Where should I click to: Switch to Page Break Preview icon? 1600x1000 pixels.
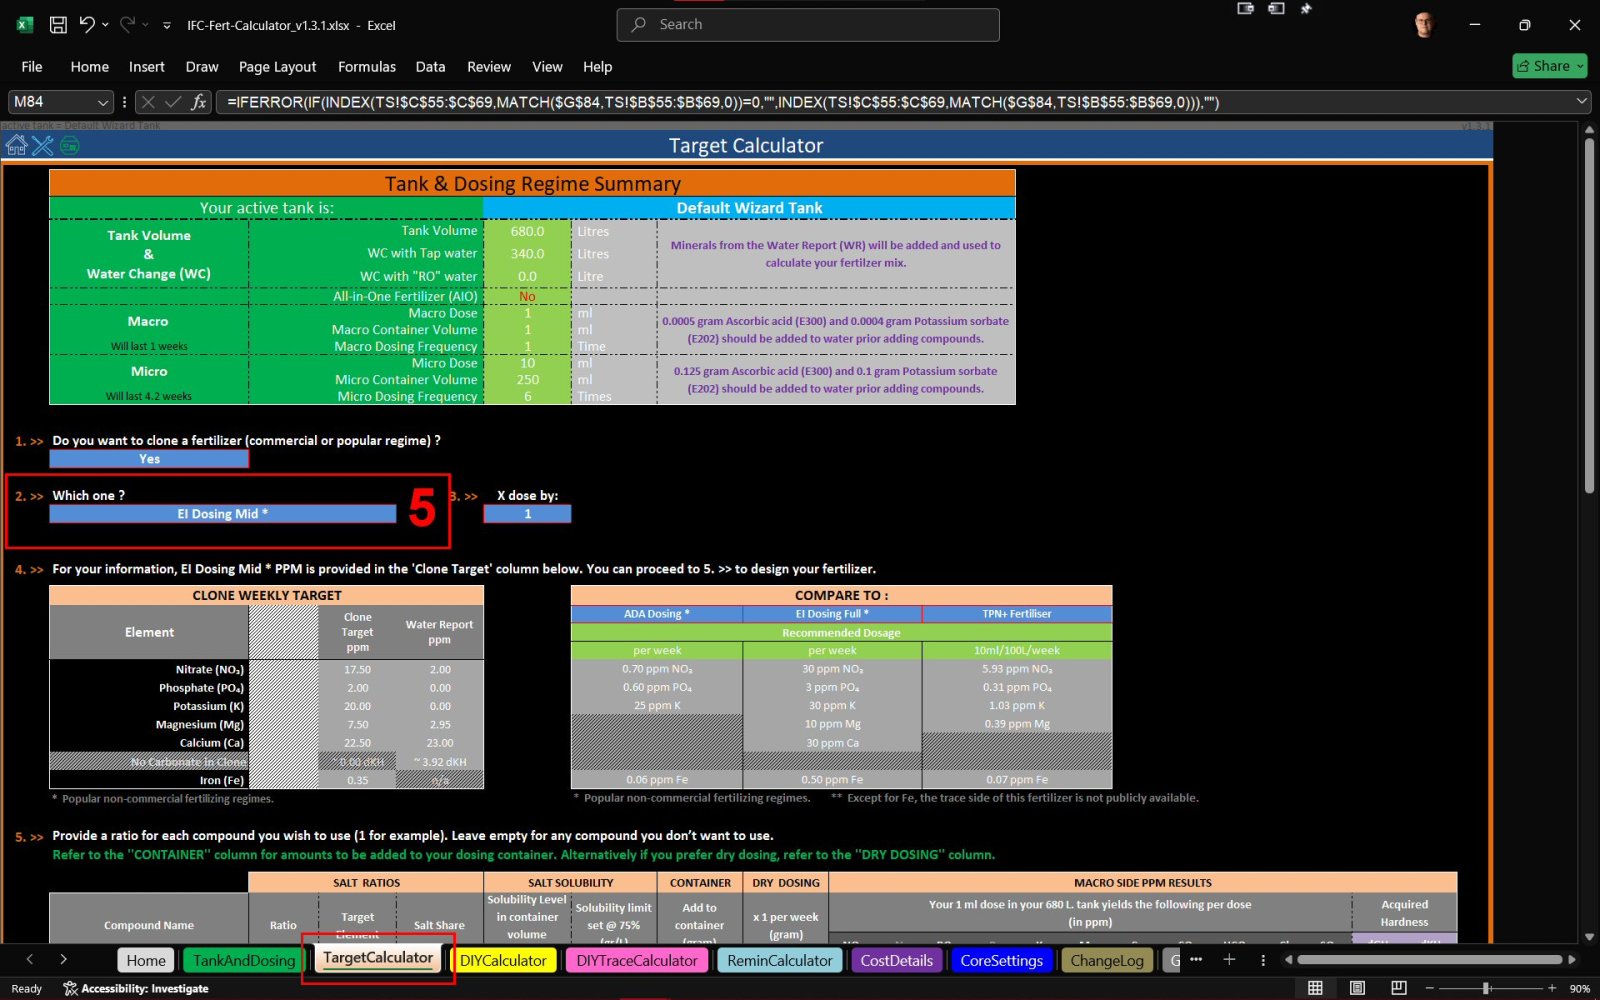point(1398,988)
